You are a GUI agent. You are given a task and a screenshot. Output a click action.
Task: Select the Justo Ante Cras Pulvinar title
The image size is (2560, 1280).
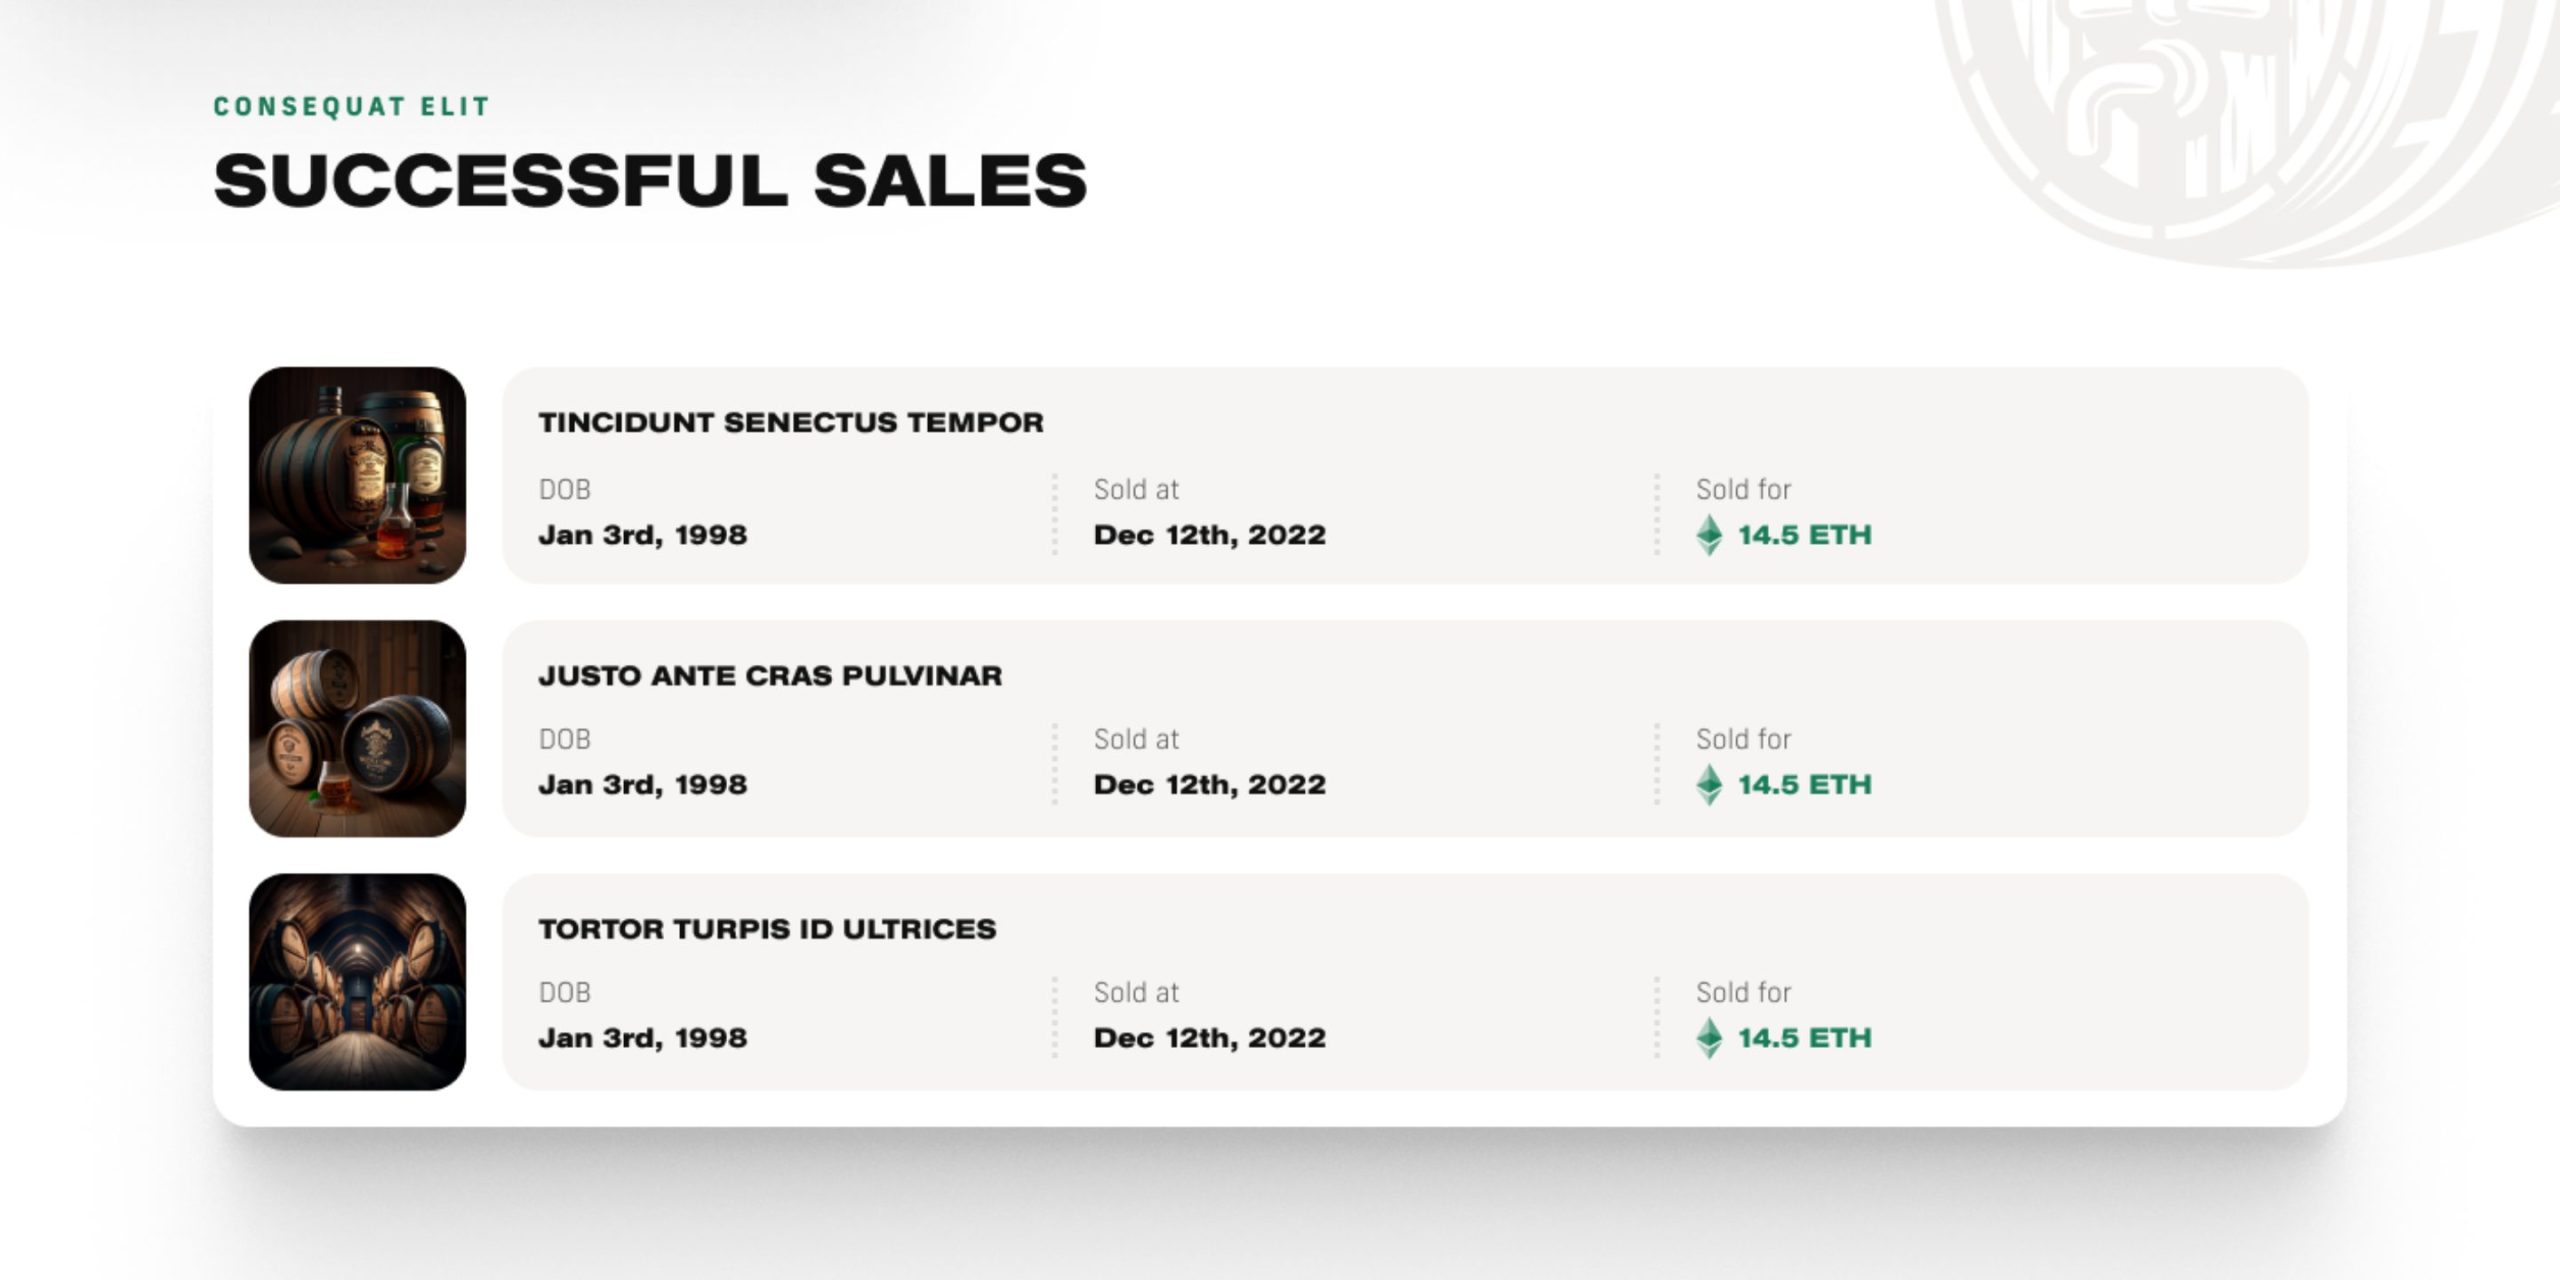[x=770, y=676]
